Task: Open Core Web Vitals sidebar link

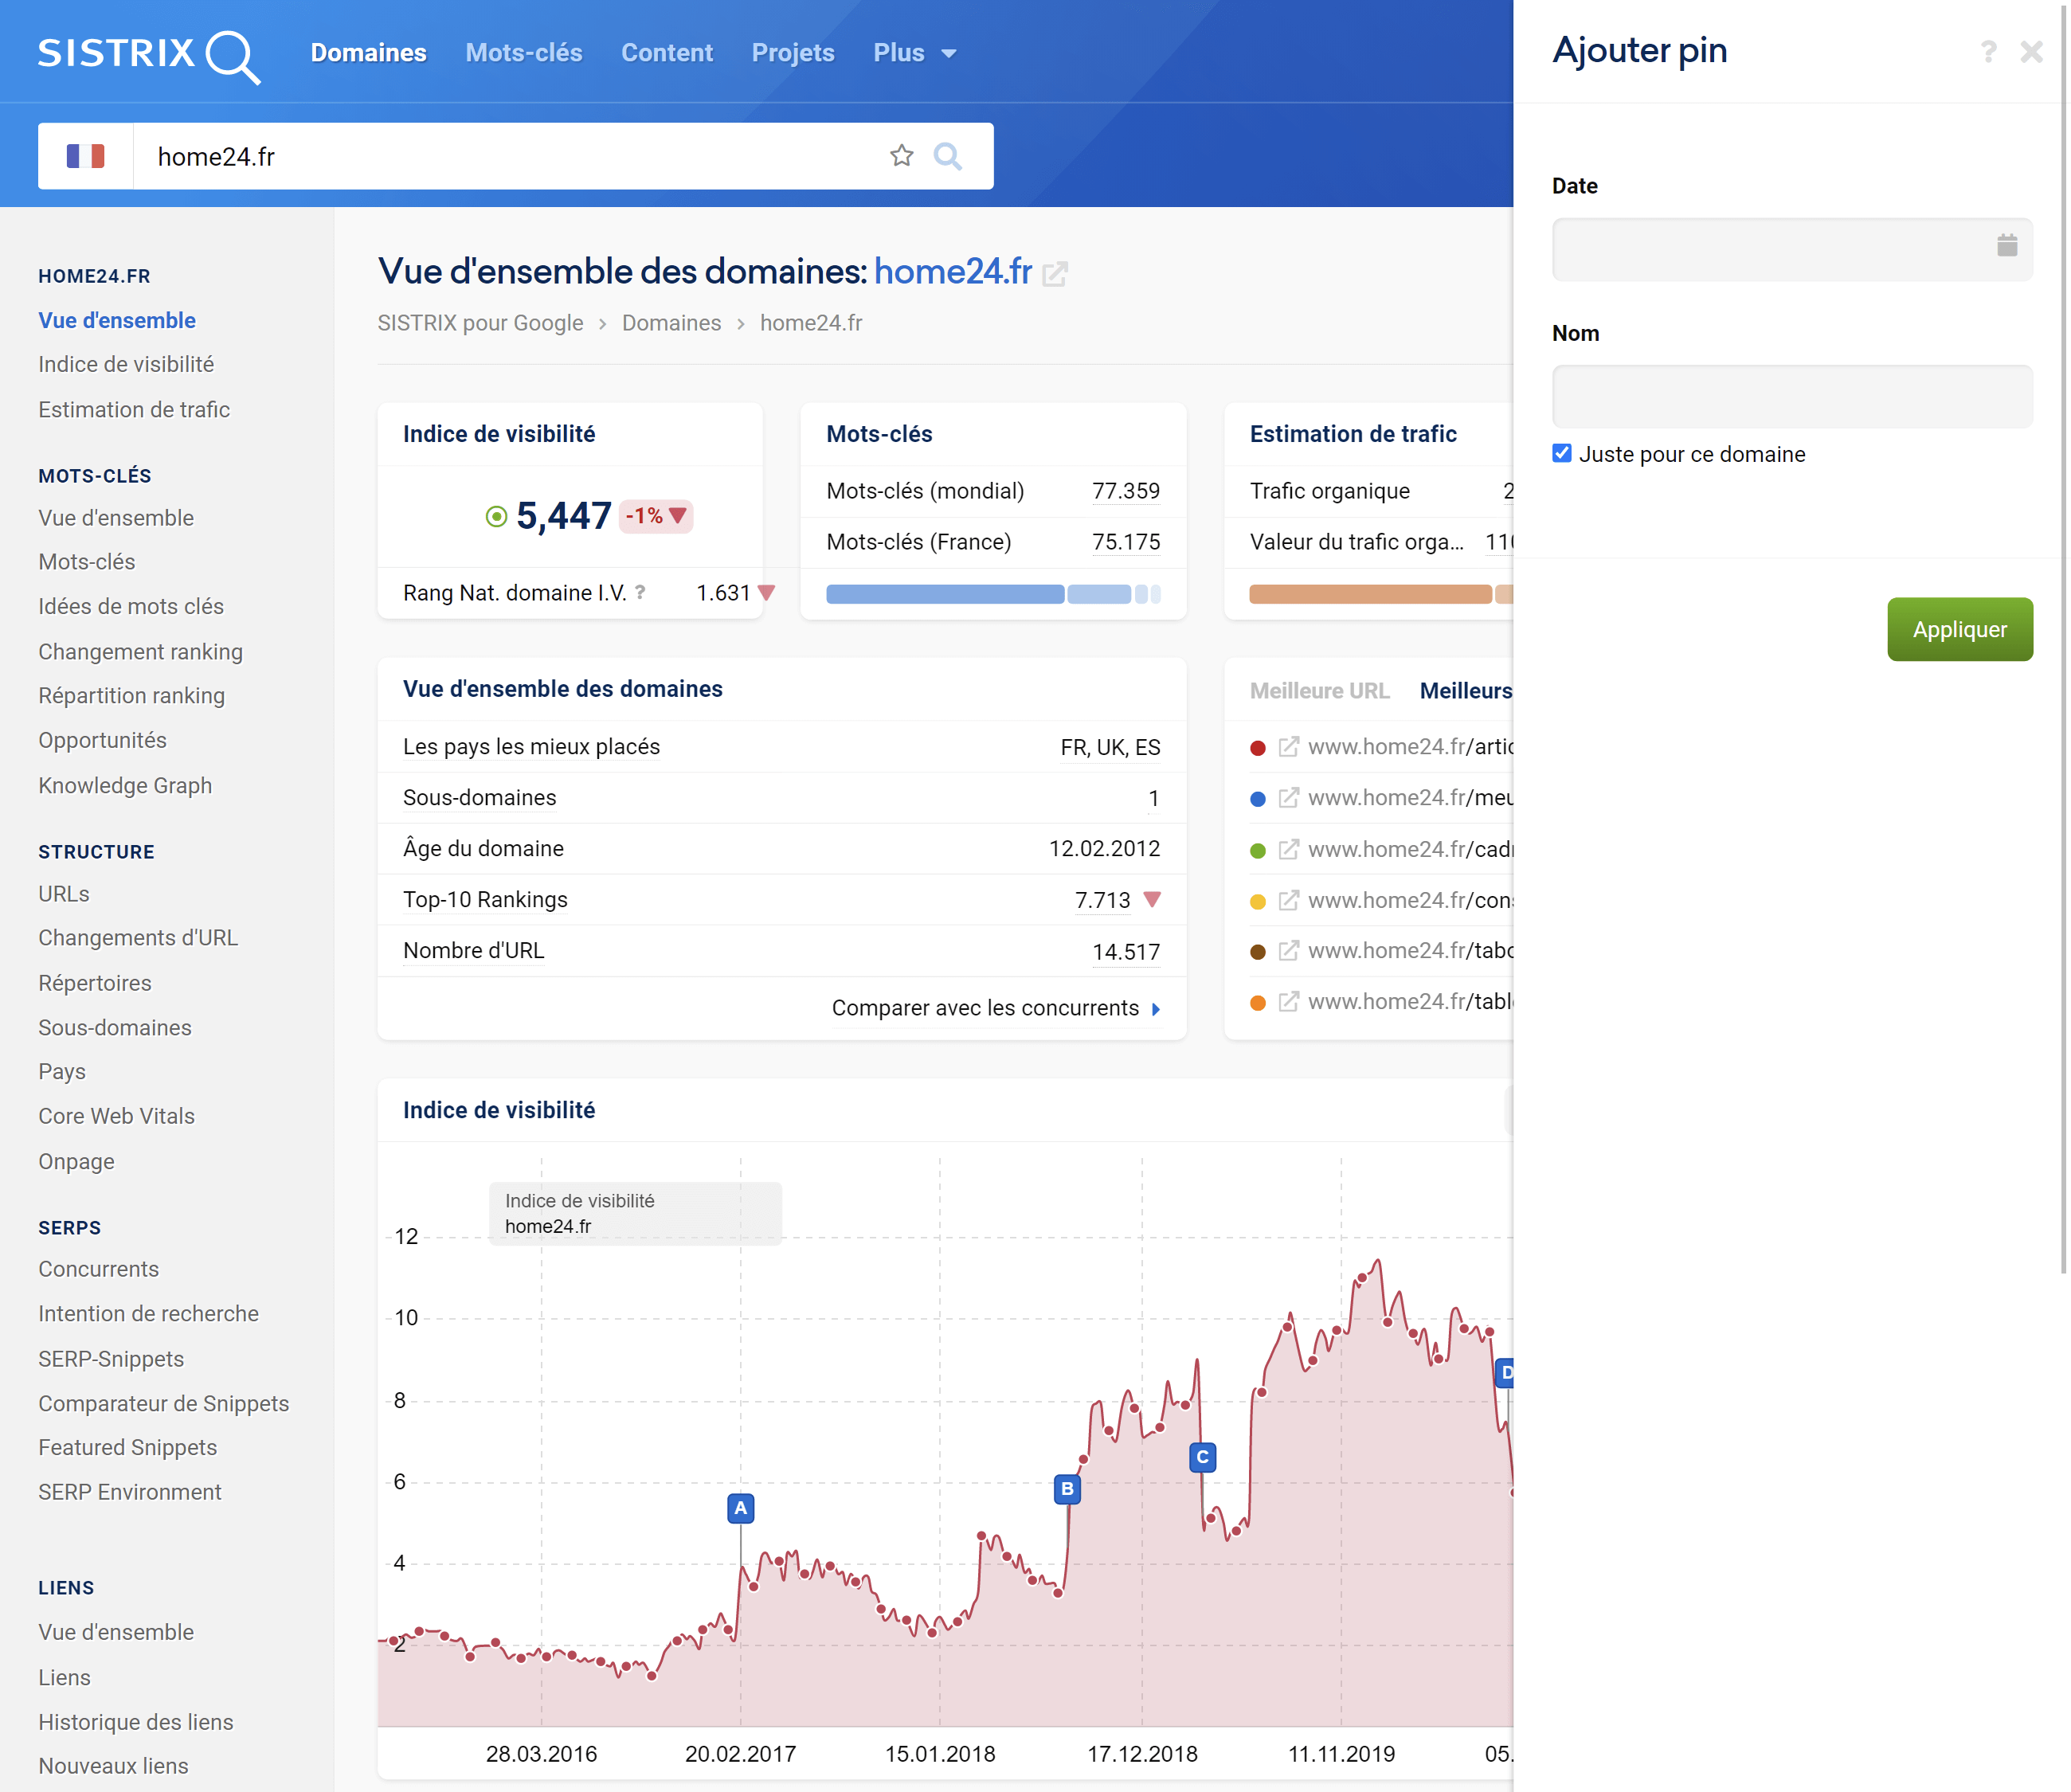Action: (116, 1116)
